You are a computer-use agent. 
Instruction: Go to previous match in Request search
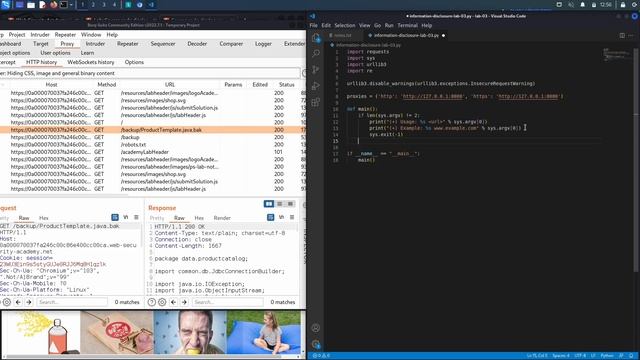pyautogui.click(x=18, y=302)
